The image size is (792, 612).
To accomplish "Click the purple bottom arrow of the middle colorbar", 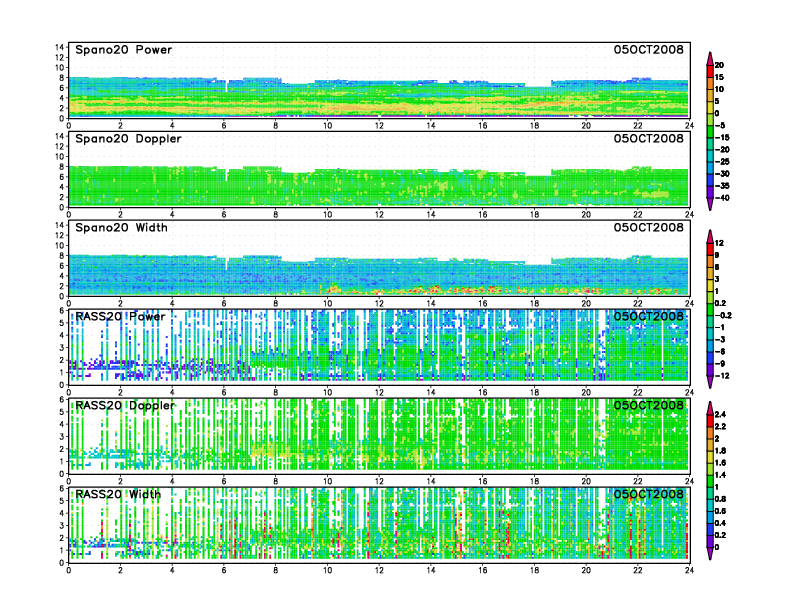I will point(710,383).
